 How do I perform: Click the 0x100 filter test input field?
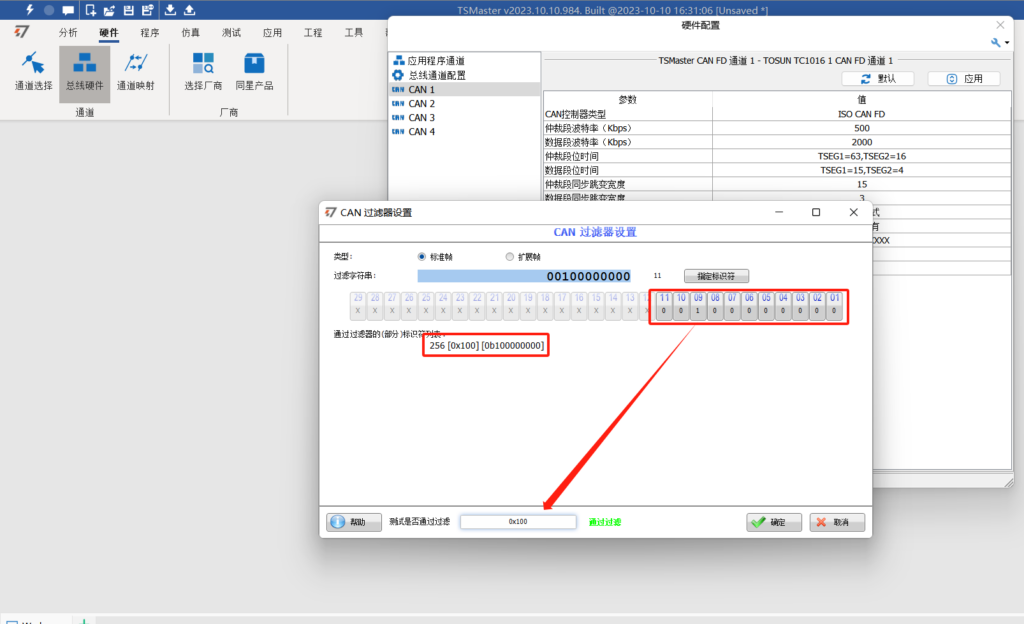tap(518, 521)
